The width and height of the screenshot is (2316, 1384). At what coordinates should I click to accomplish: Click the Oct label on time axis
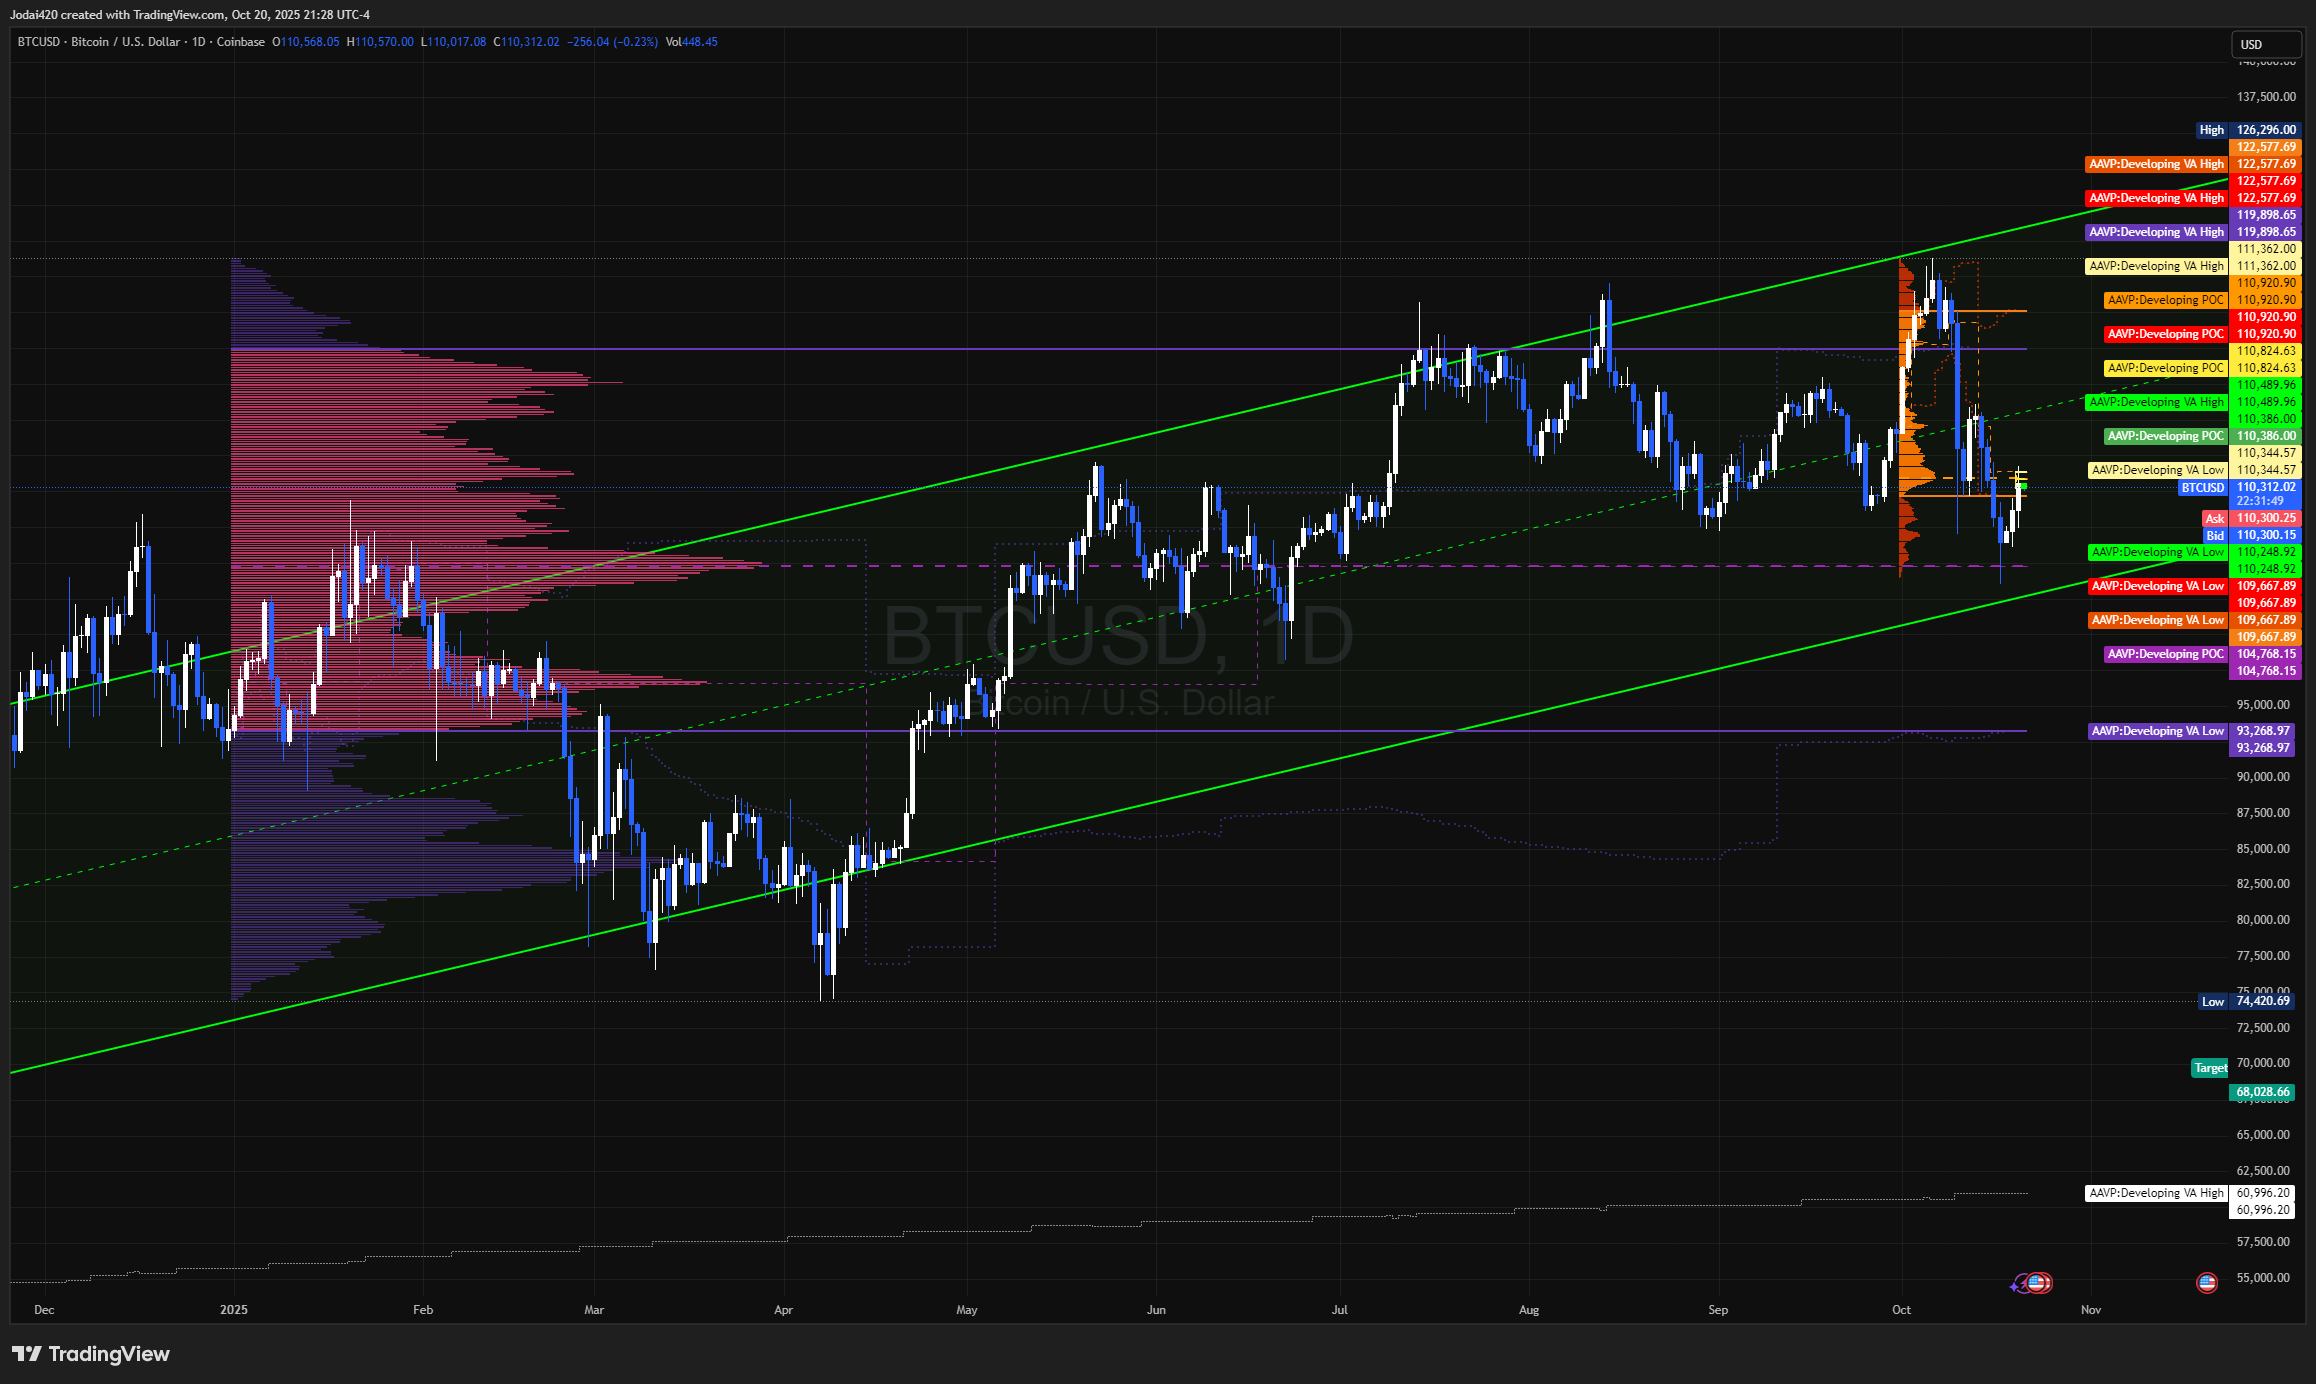click(1901, 1309)
